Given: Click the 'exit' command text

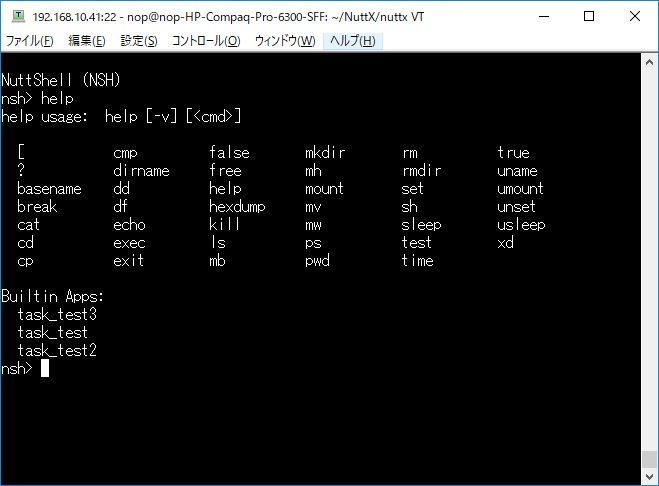Looking at the screenshot, I should (x=129, y=261).
